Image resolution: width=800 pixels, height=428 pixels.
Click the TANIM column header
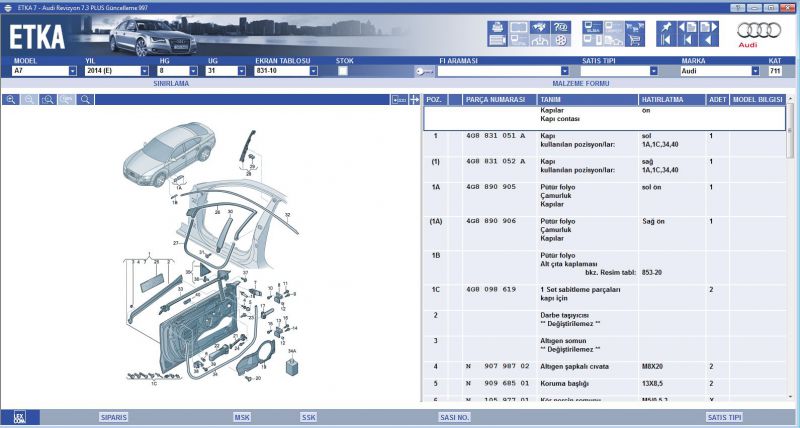tap(588, 99)
